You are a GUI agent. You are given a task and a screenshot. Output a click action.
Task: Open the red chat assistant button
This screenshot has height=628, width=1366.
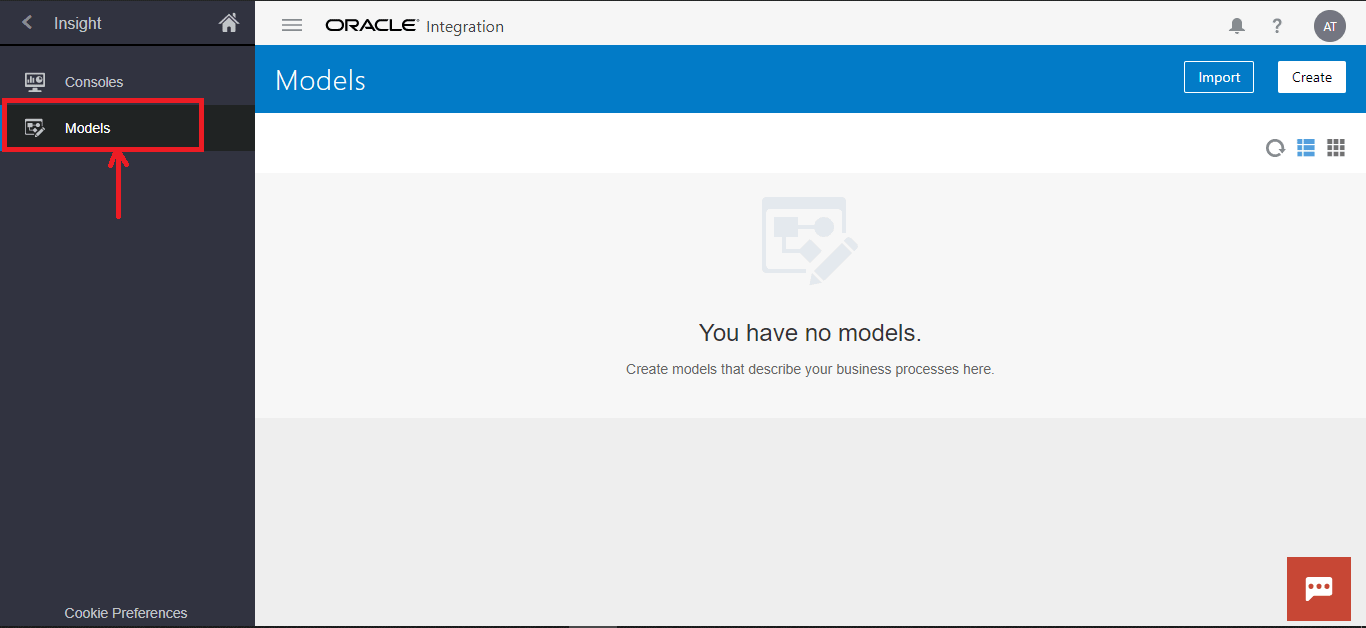[1319, 588]
